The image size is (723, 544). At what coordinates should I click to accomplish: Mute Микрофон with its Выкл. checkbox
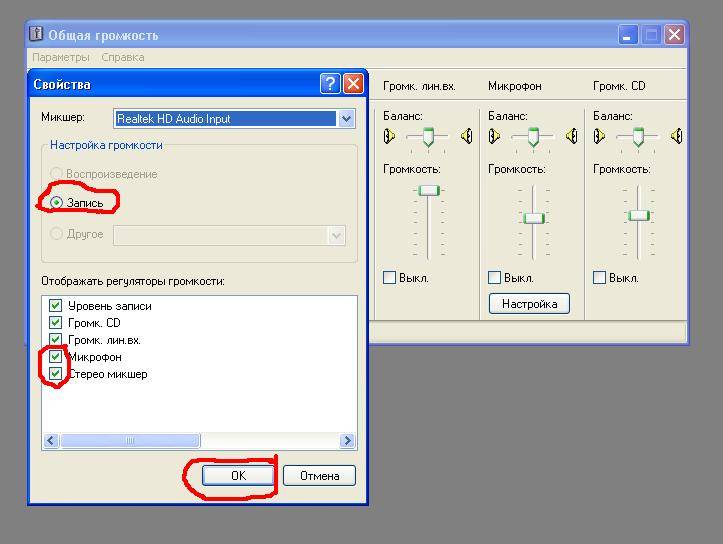pyautogui.click(x=494, y=278)
